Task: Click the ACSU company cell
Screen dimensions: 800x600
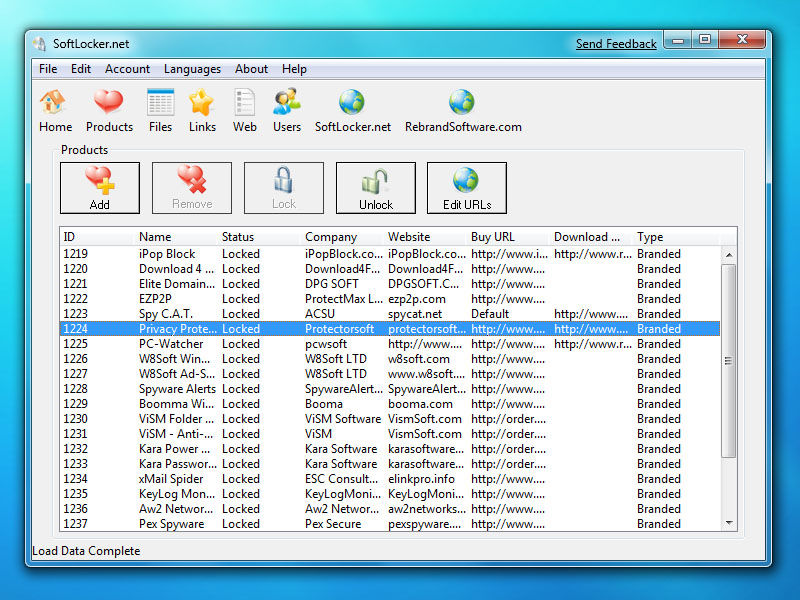Action: [x=320, y=314]
